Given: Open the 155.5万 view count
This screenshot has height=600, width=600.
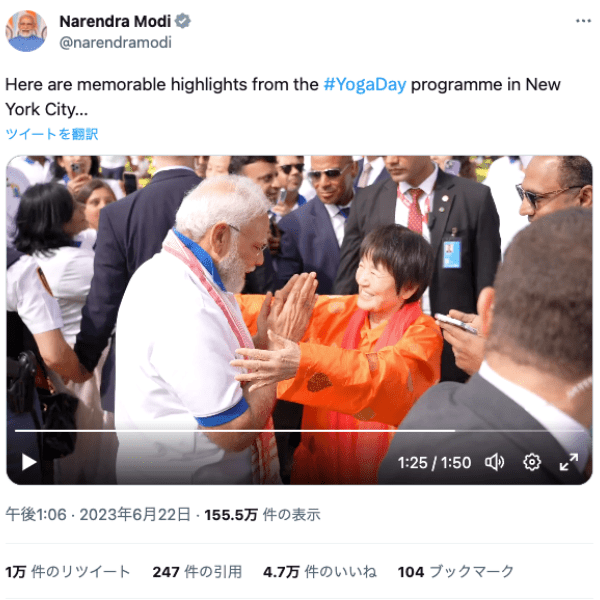Looking at the screenshot, I should [262, 515].
